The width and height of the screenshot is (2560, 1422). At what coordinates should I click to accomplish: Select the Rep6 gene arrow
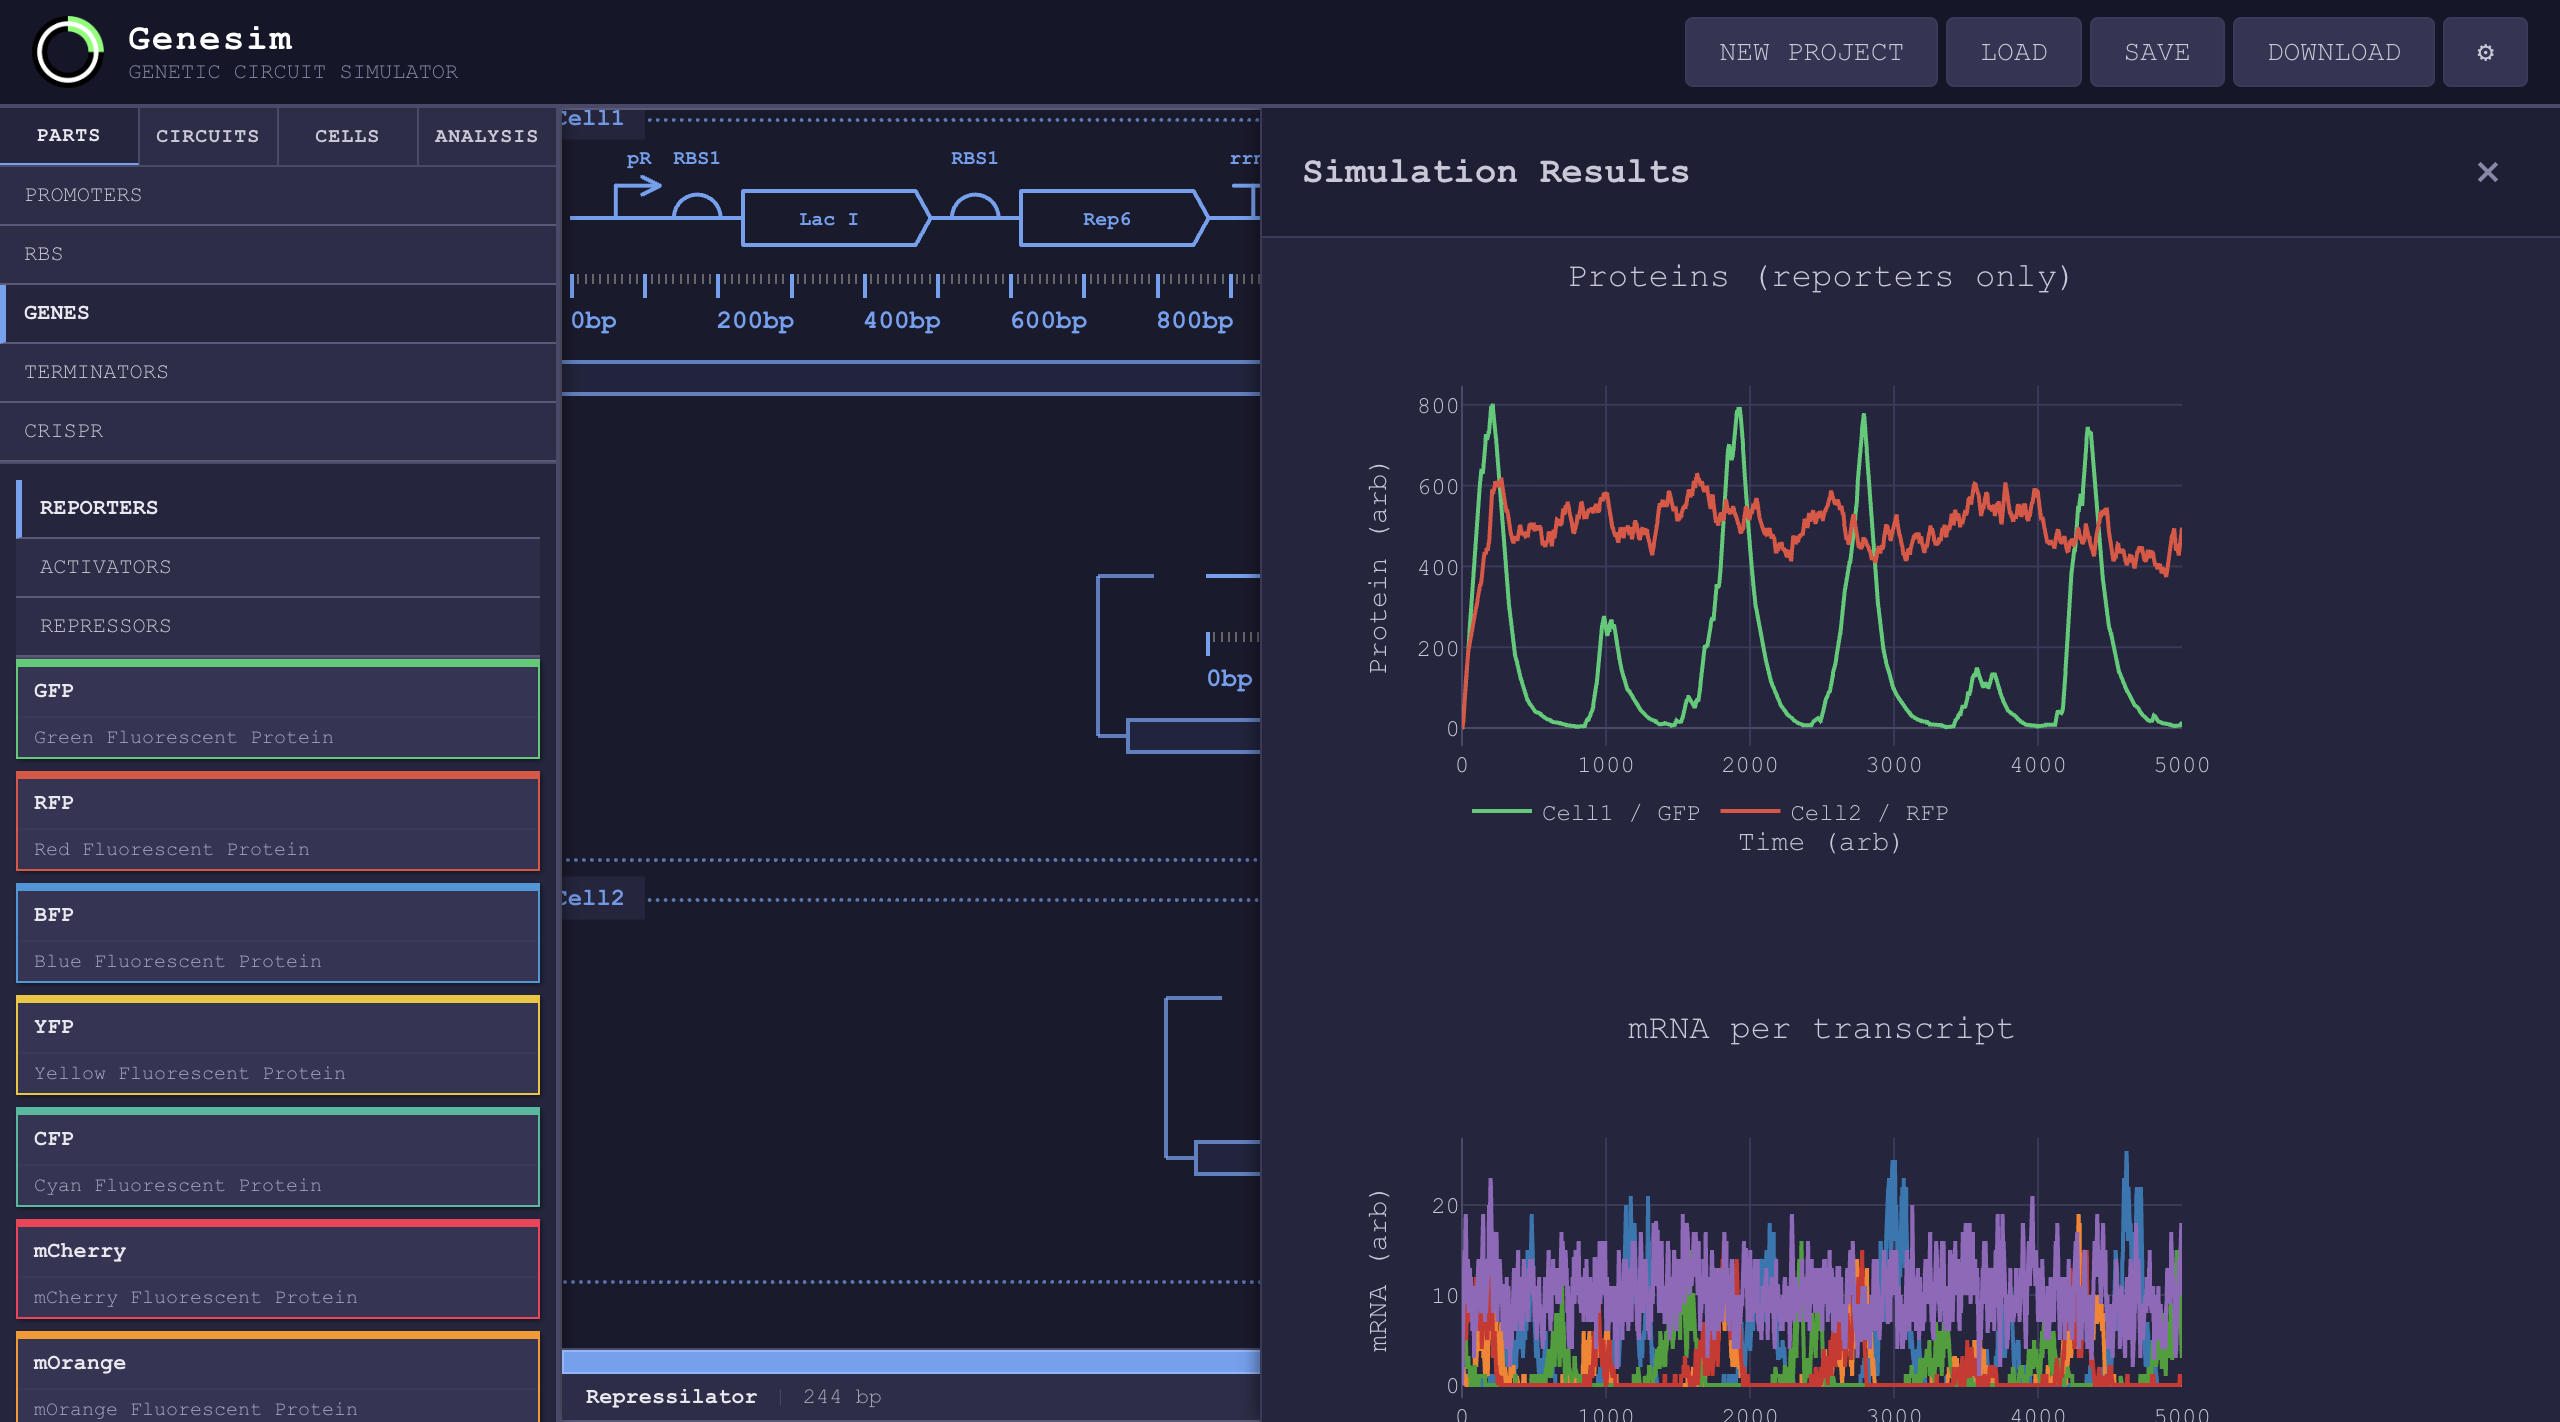[x=1111, y=218]
